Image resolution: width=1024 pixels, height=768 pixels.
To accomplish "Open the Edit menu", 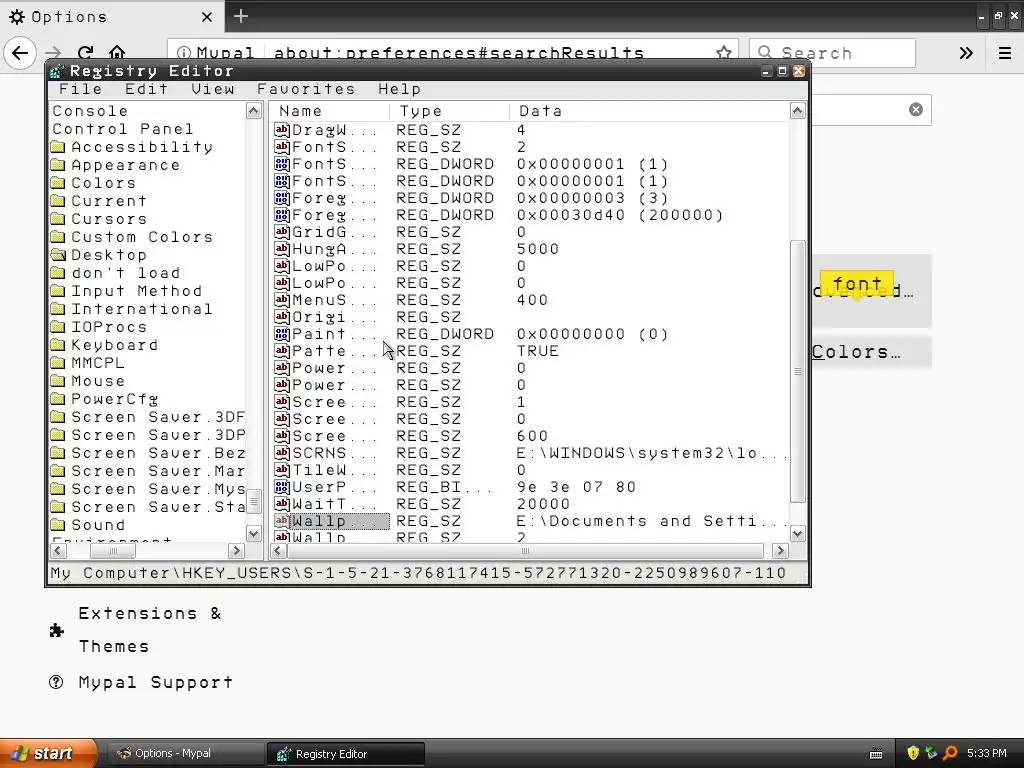I will [x=146, y=89].
